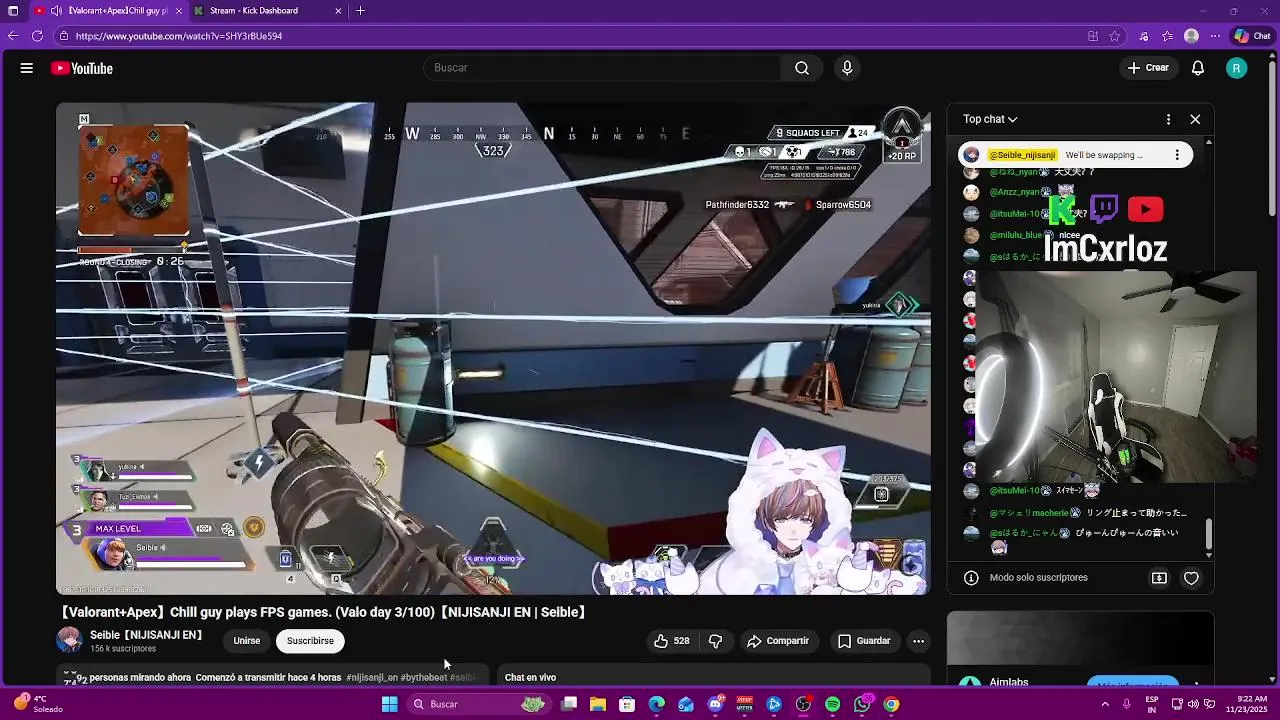This screenshot has width=1280, height=720.
Task: Switch to Stream - Kick Dashboard tab
Action: 265,11
